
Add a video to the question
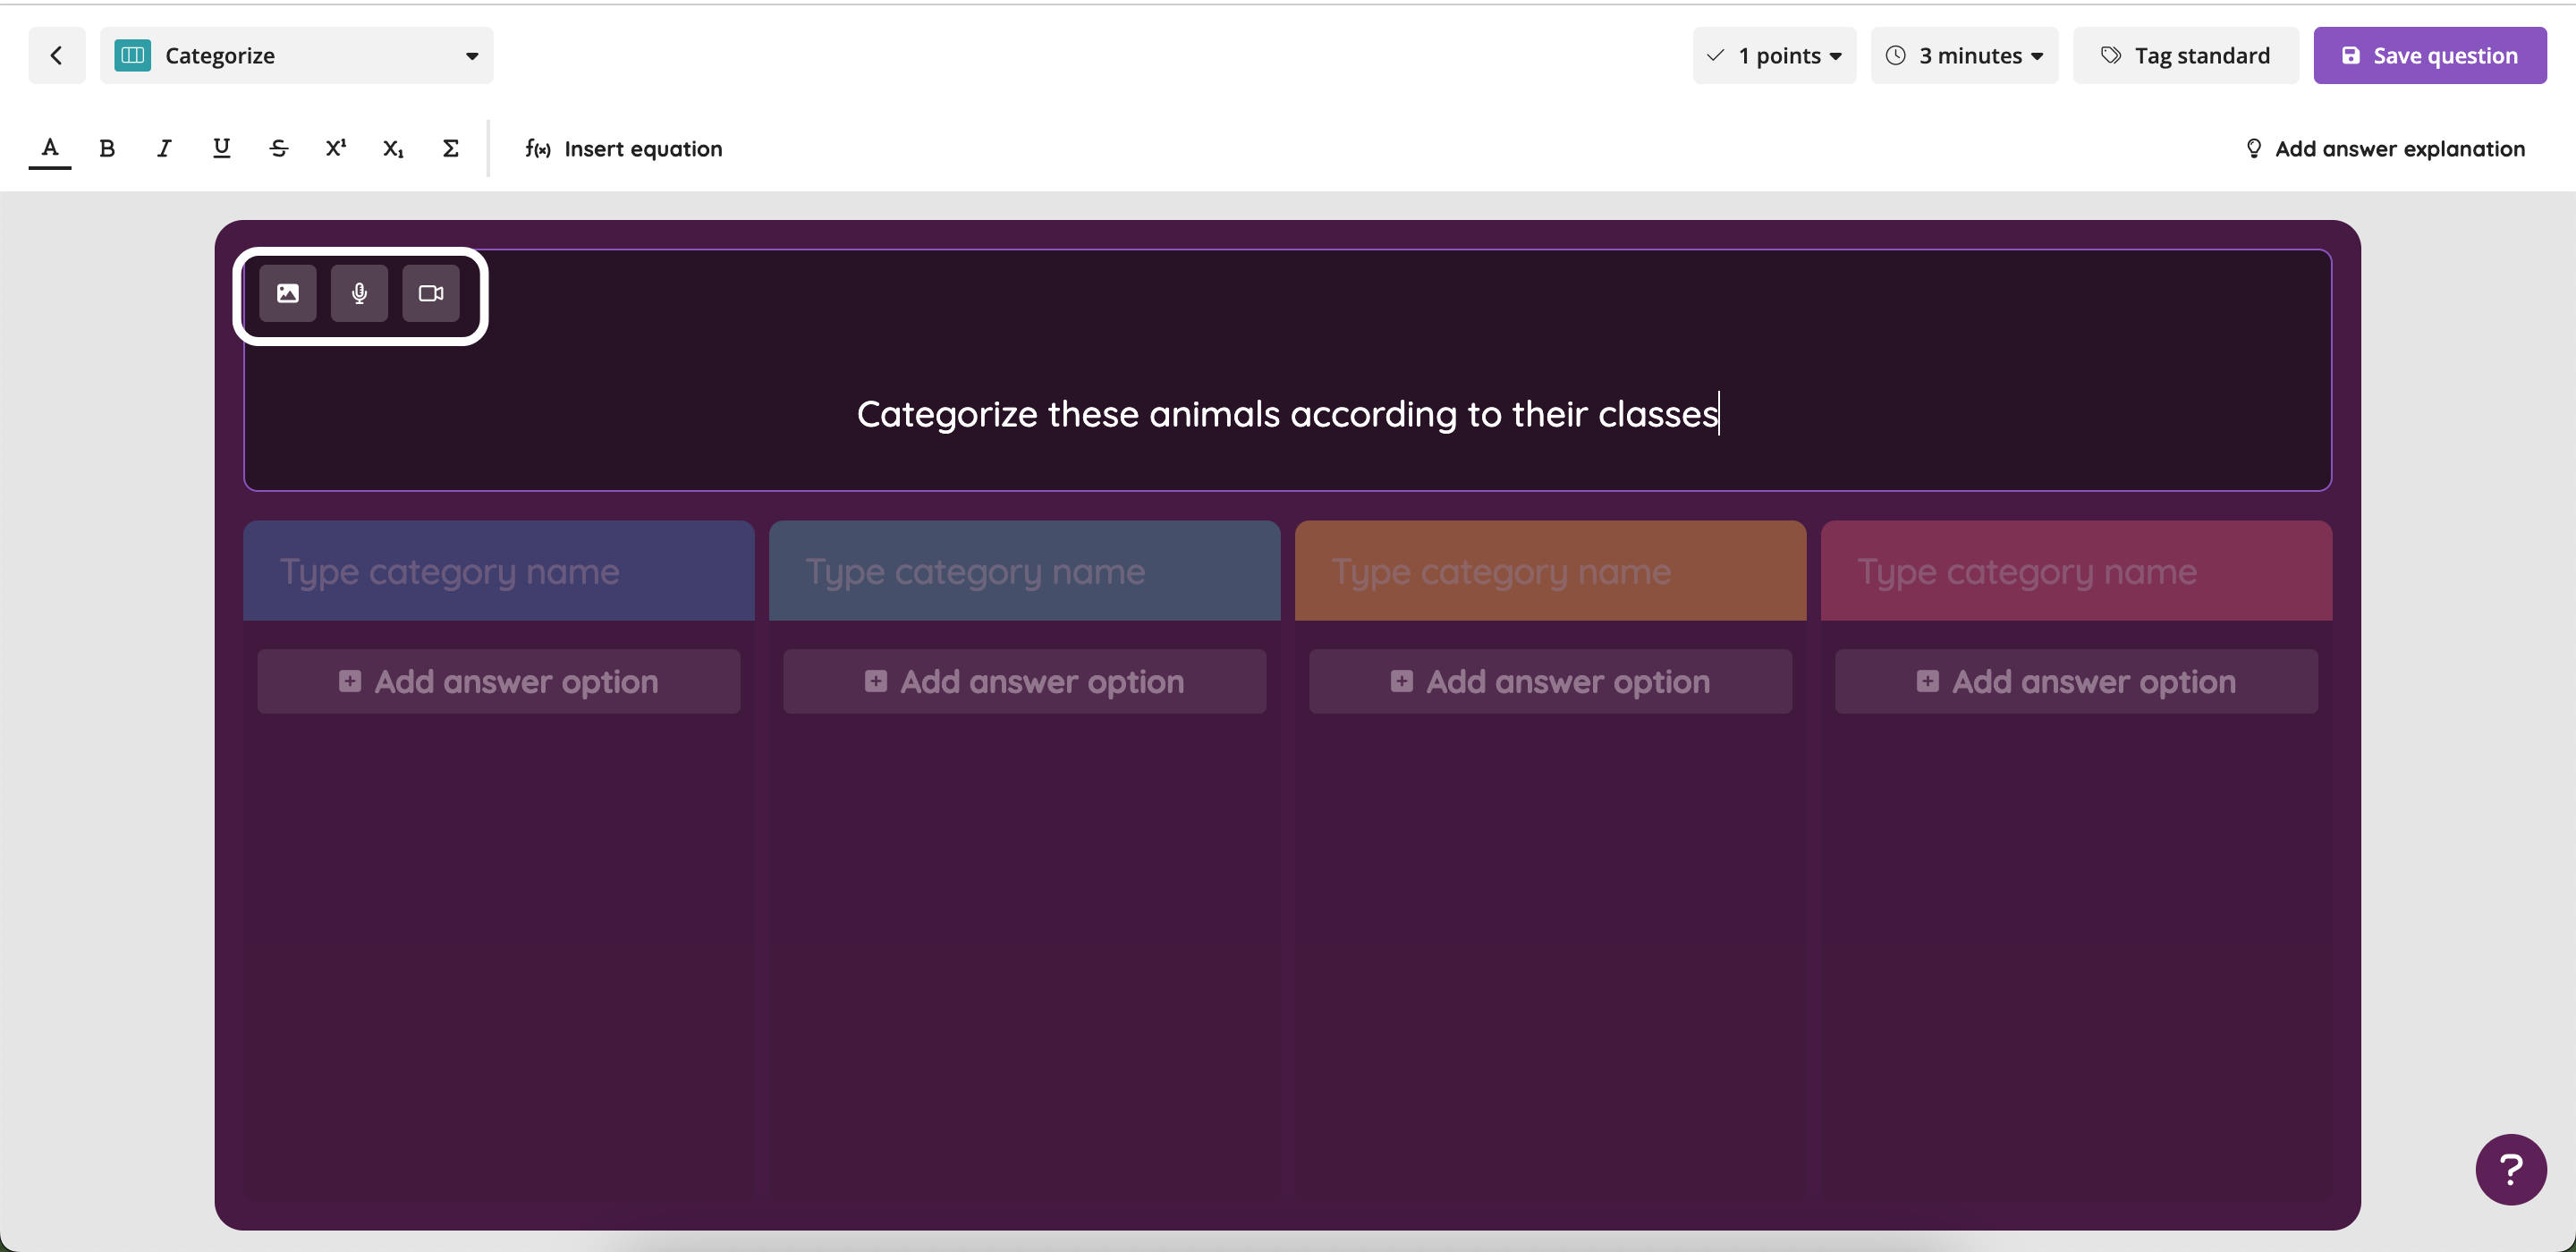(431, 293)
